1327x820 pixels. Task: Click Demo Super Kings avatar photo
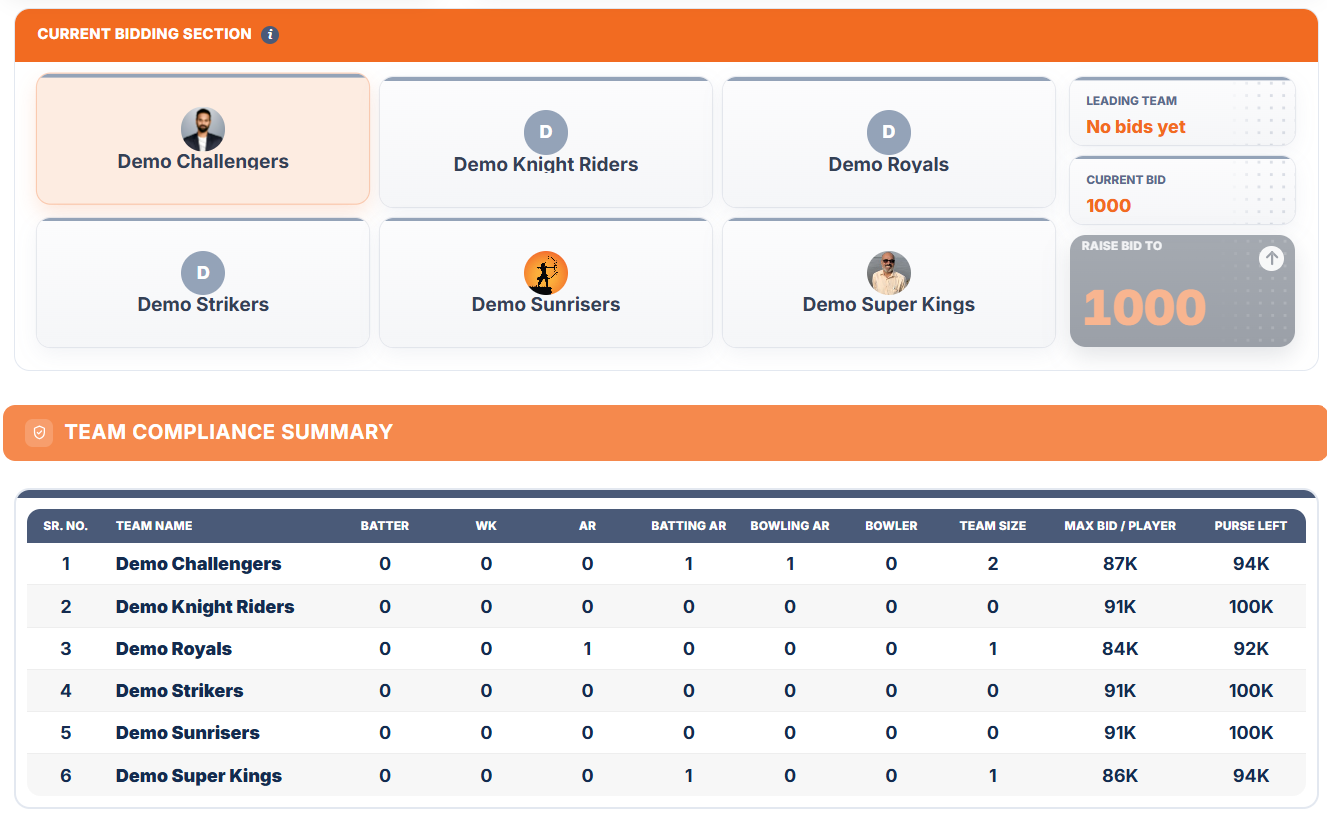[x=889, y=273]
